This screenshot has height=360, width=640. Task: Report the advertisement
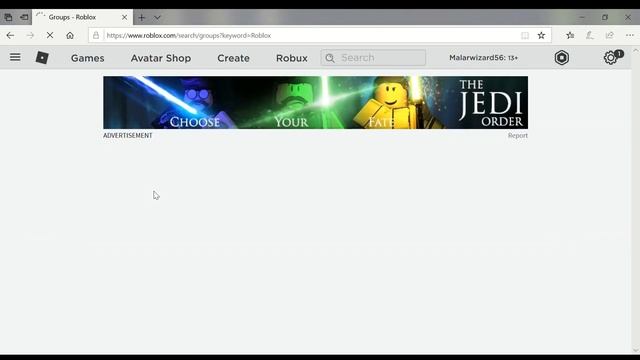point(518,136)
